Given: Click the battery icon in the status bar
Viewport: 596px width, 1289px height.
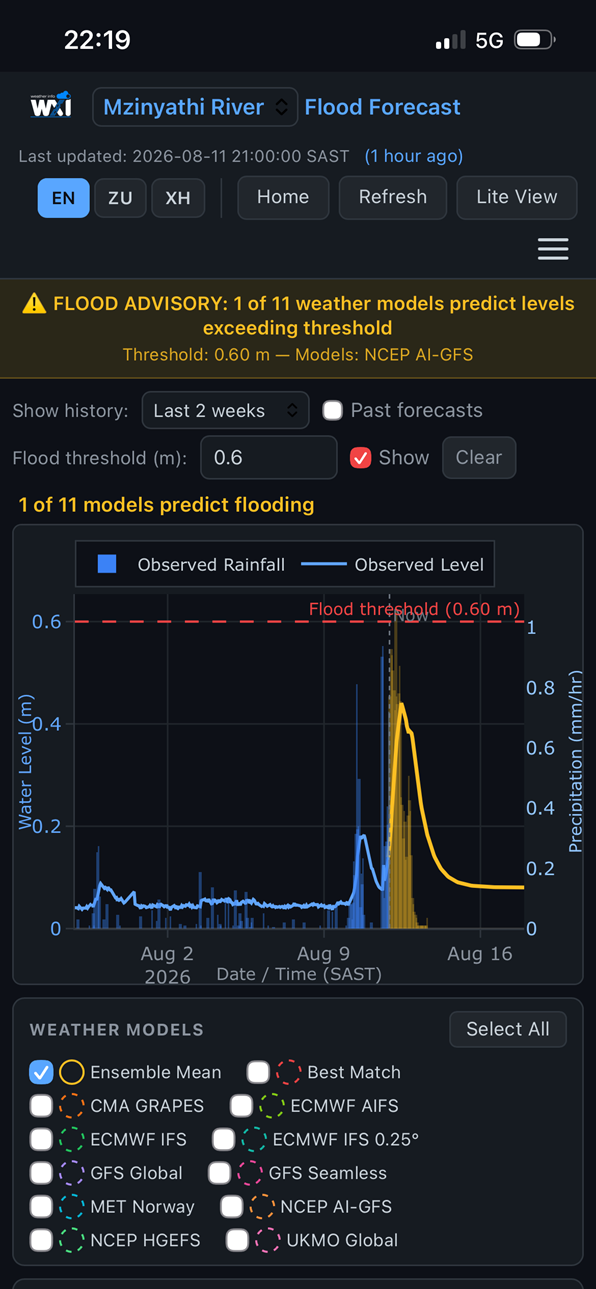Looking at the screenshot, I should 534,40.
